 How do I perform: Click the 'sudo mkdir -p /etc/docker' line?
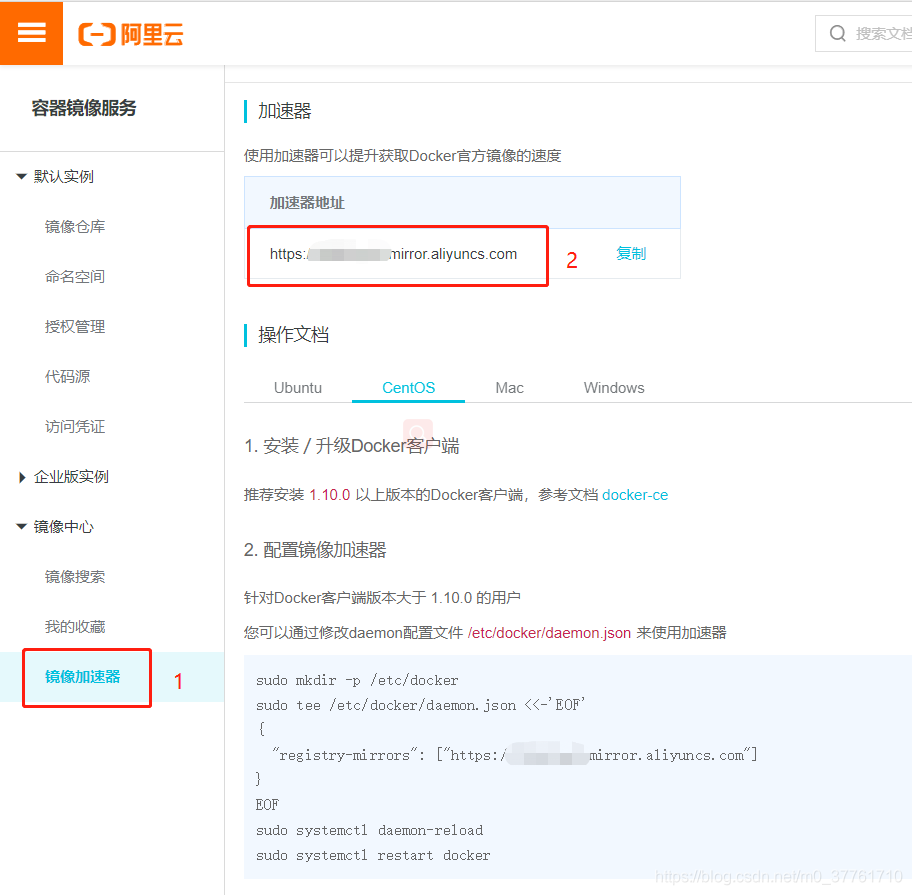tap(357, 680)
